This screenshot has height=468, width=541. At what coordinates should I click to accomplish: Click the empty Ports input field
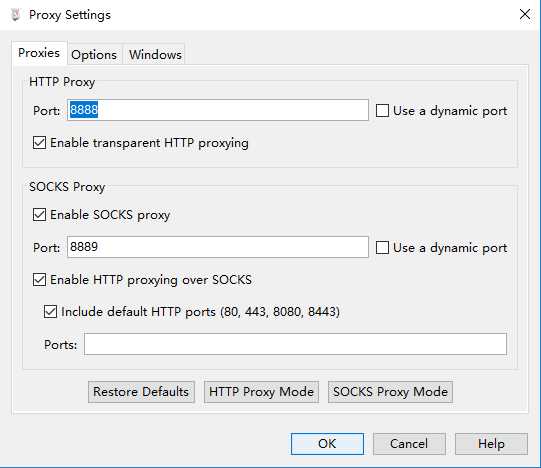click(295, 344)
